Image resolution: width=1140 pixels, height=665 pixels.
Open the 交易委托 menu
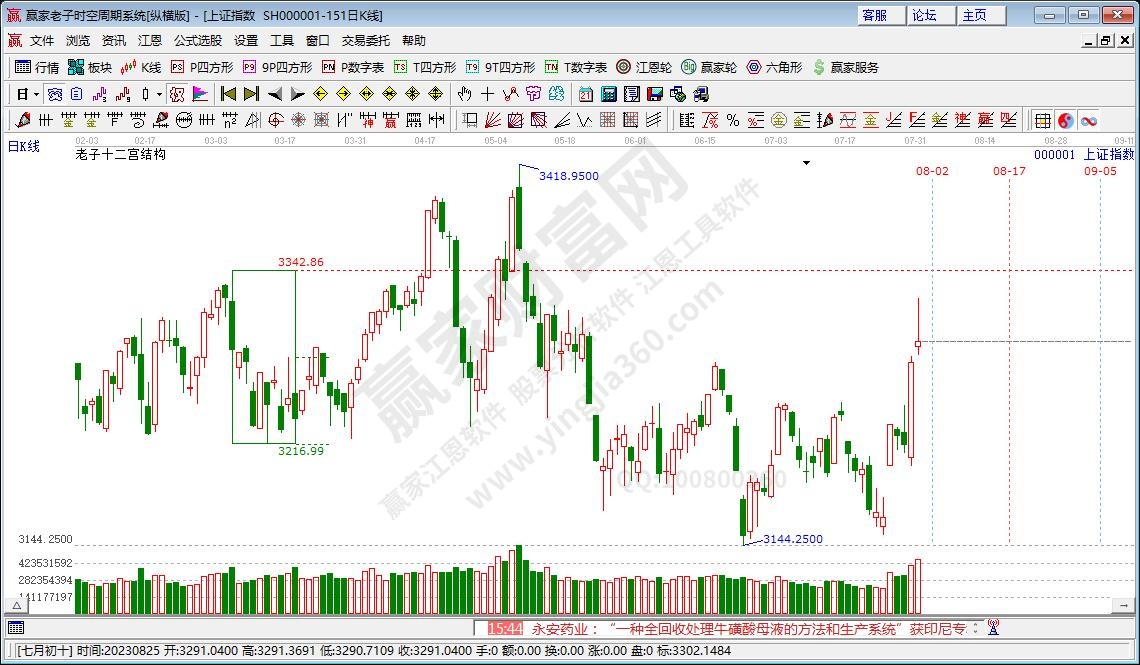point(365,41)
